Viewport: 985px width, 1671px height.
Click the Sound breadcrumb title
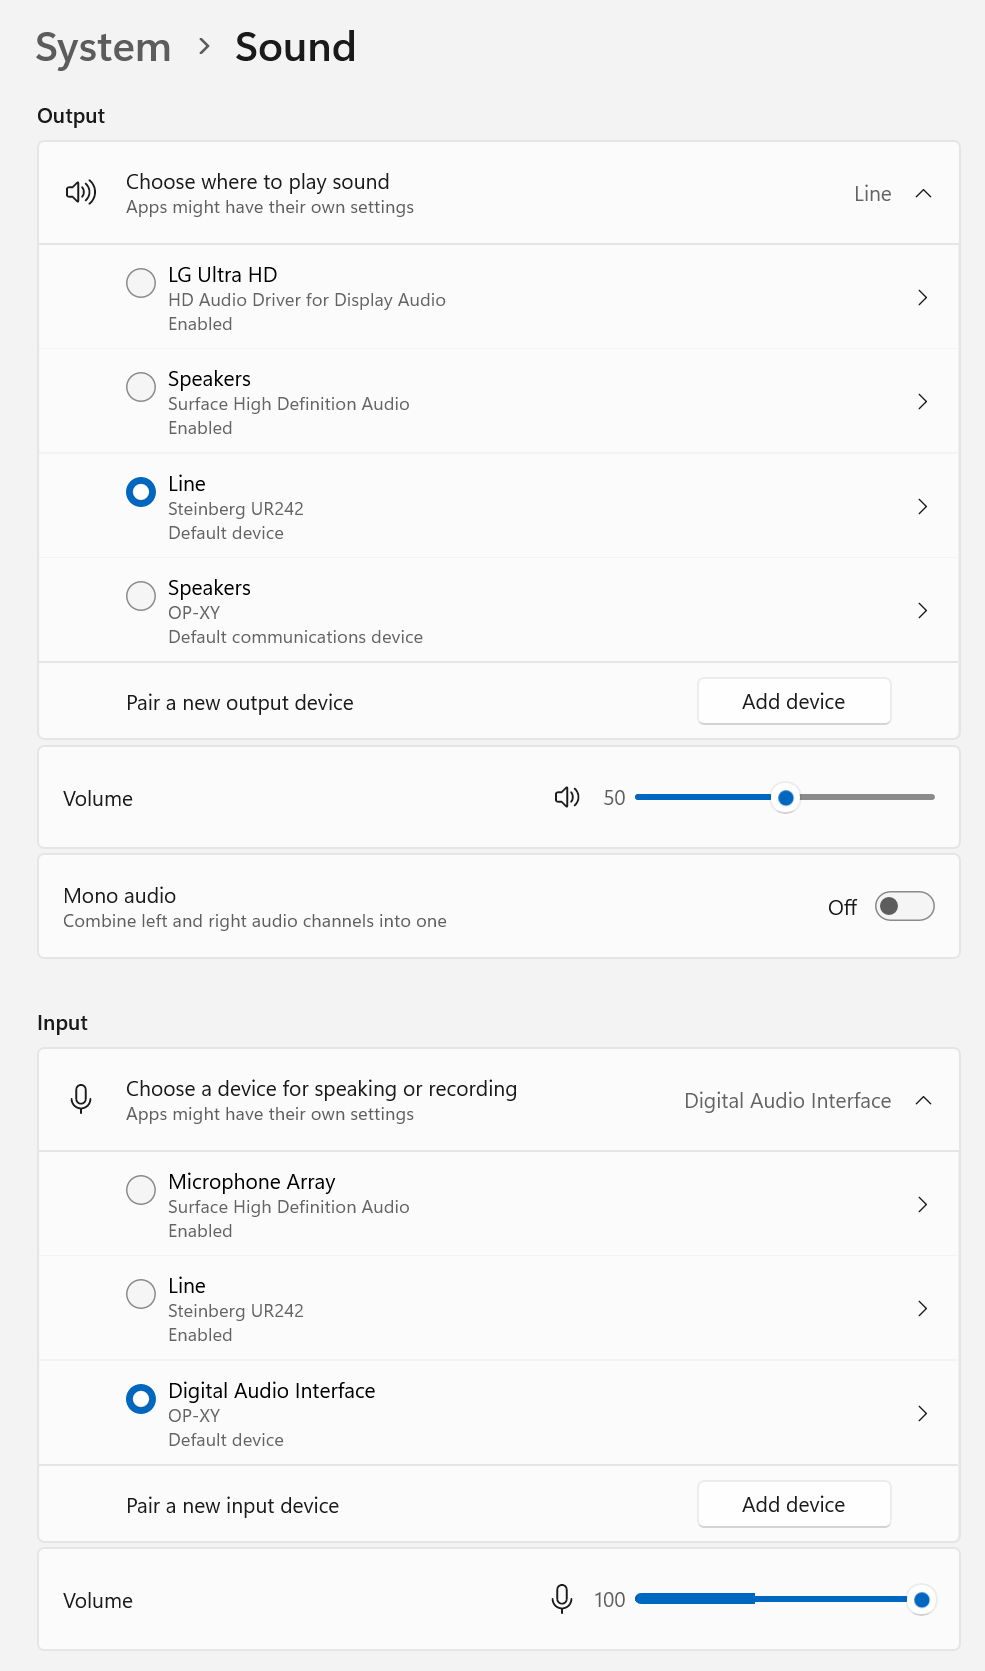[295, 47]
